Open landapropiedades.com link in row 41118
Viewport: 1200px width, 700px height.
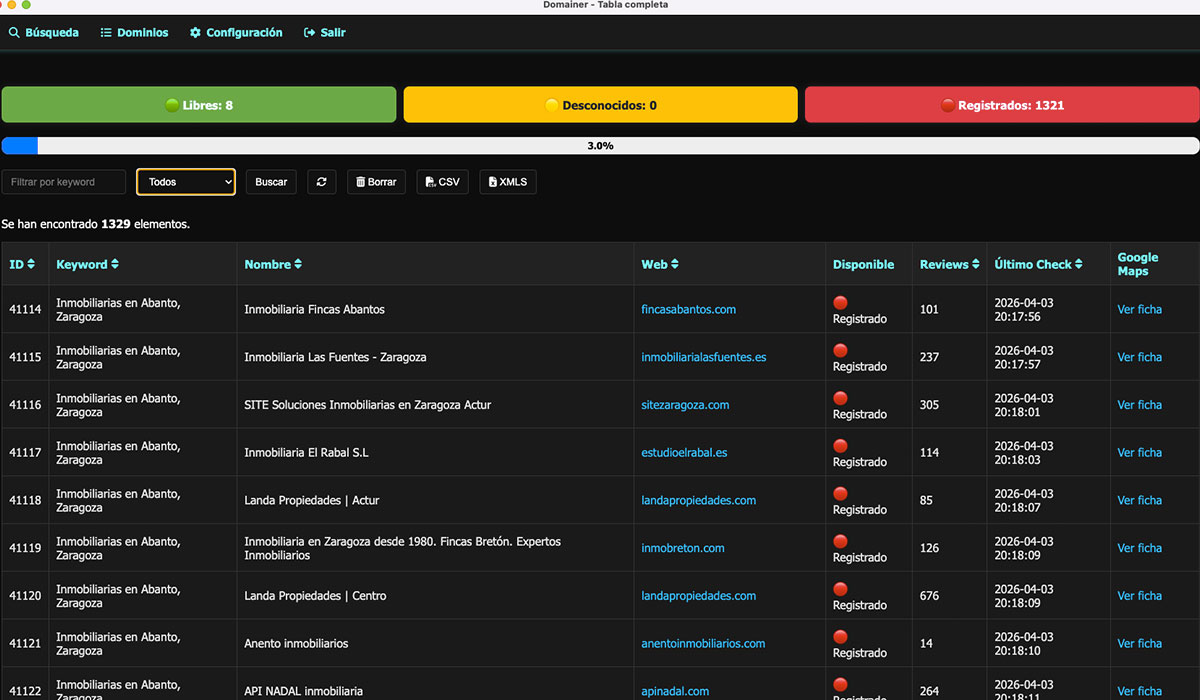698,500
